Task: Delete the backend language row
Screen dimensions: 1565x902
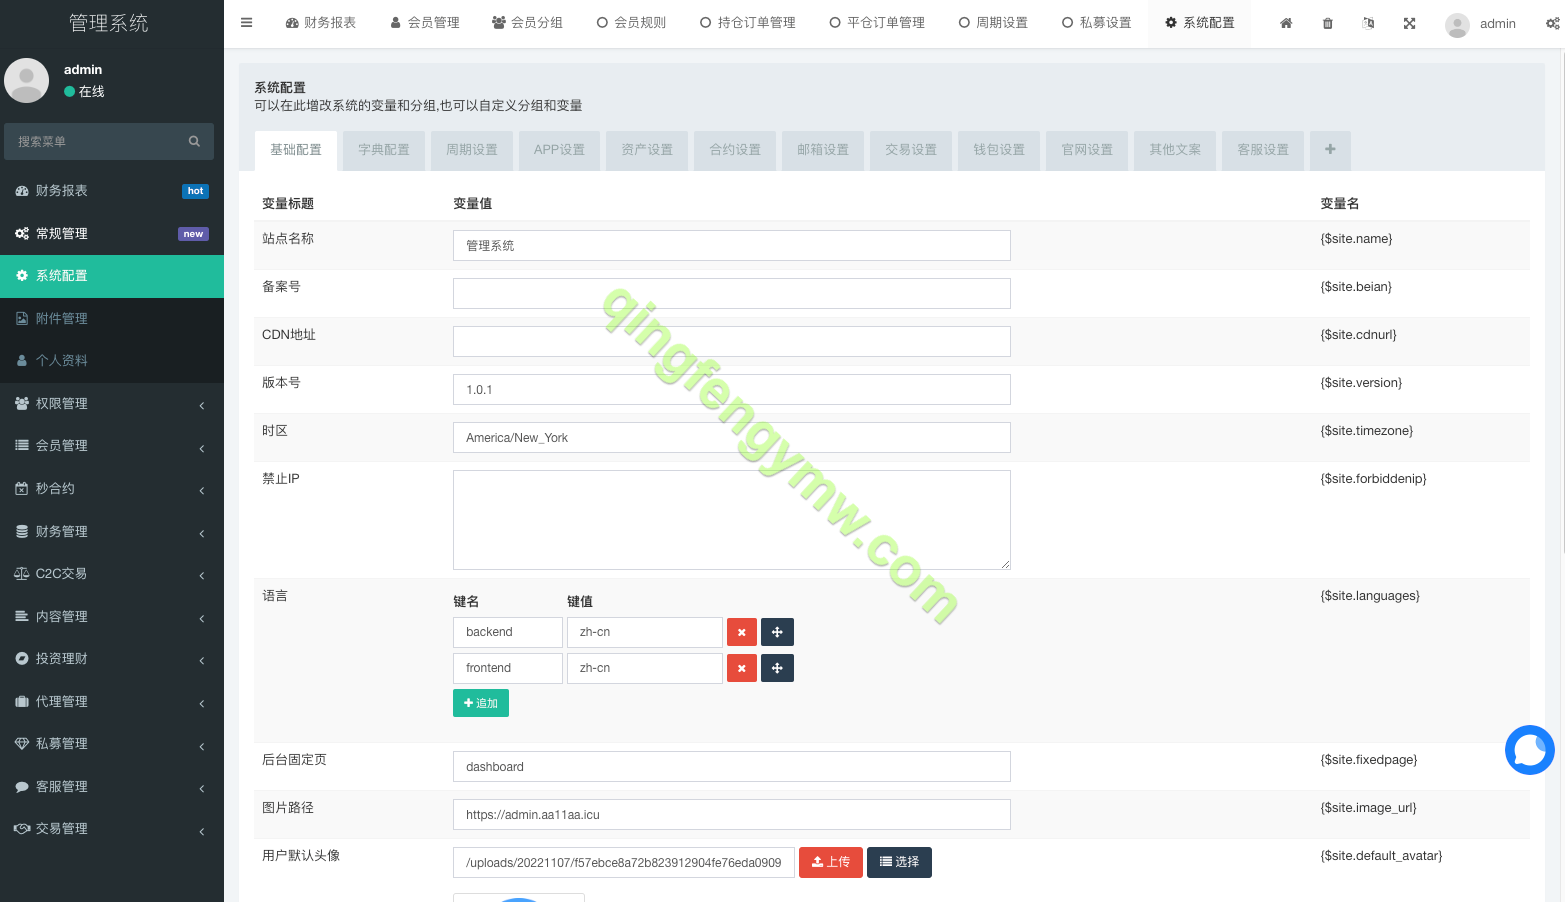Action: (742, 632)
